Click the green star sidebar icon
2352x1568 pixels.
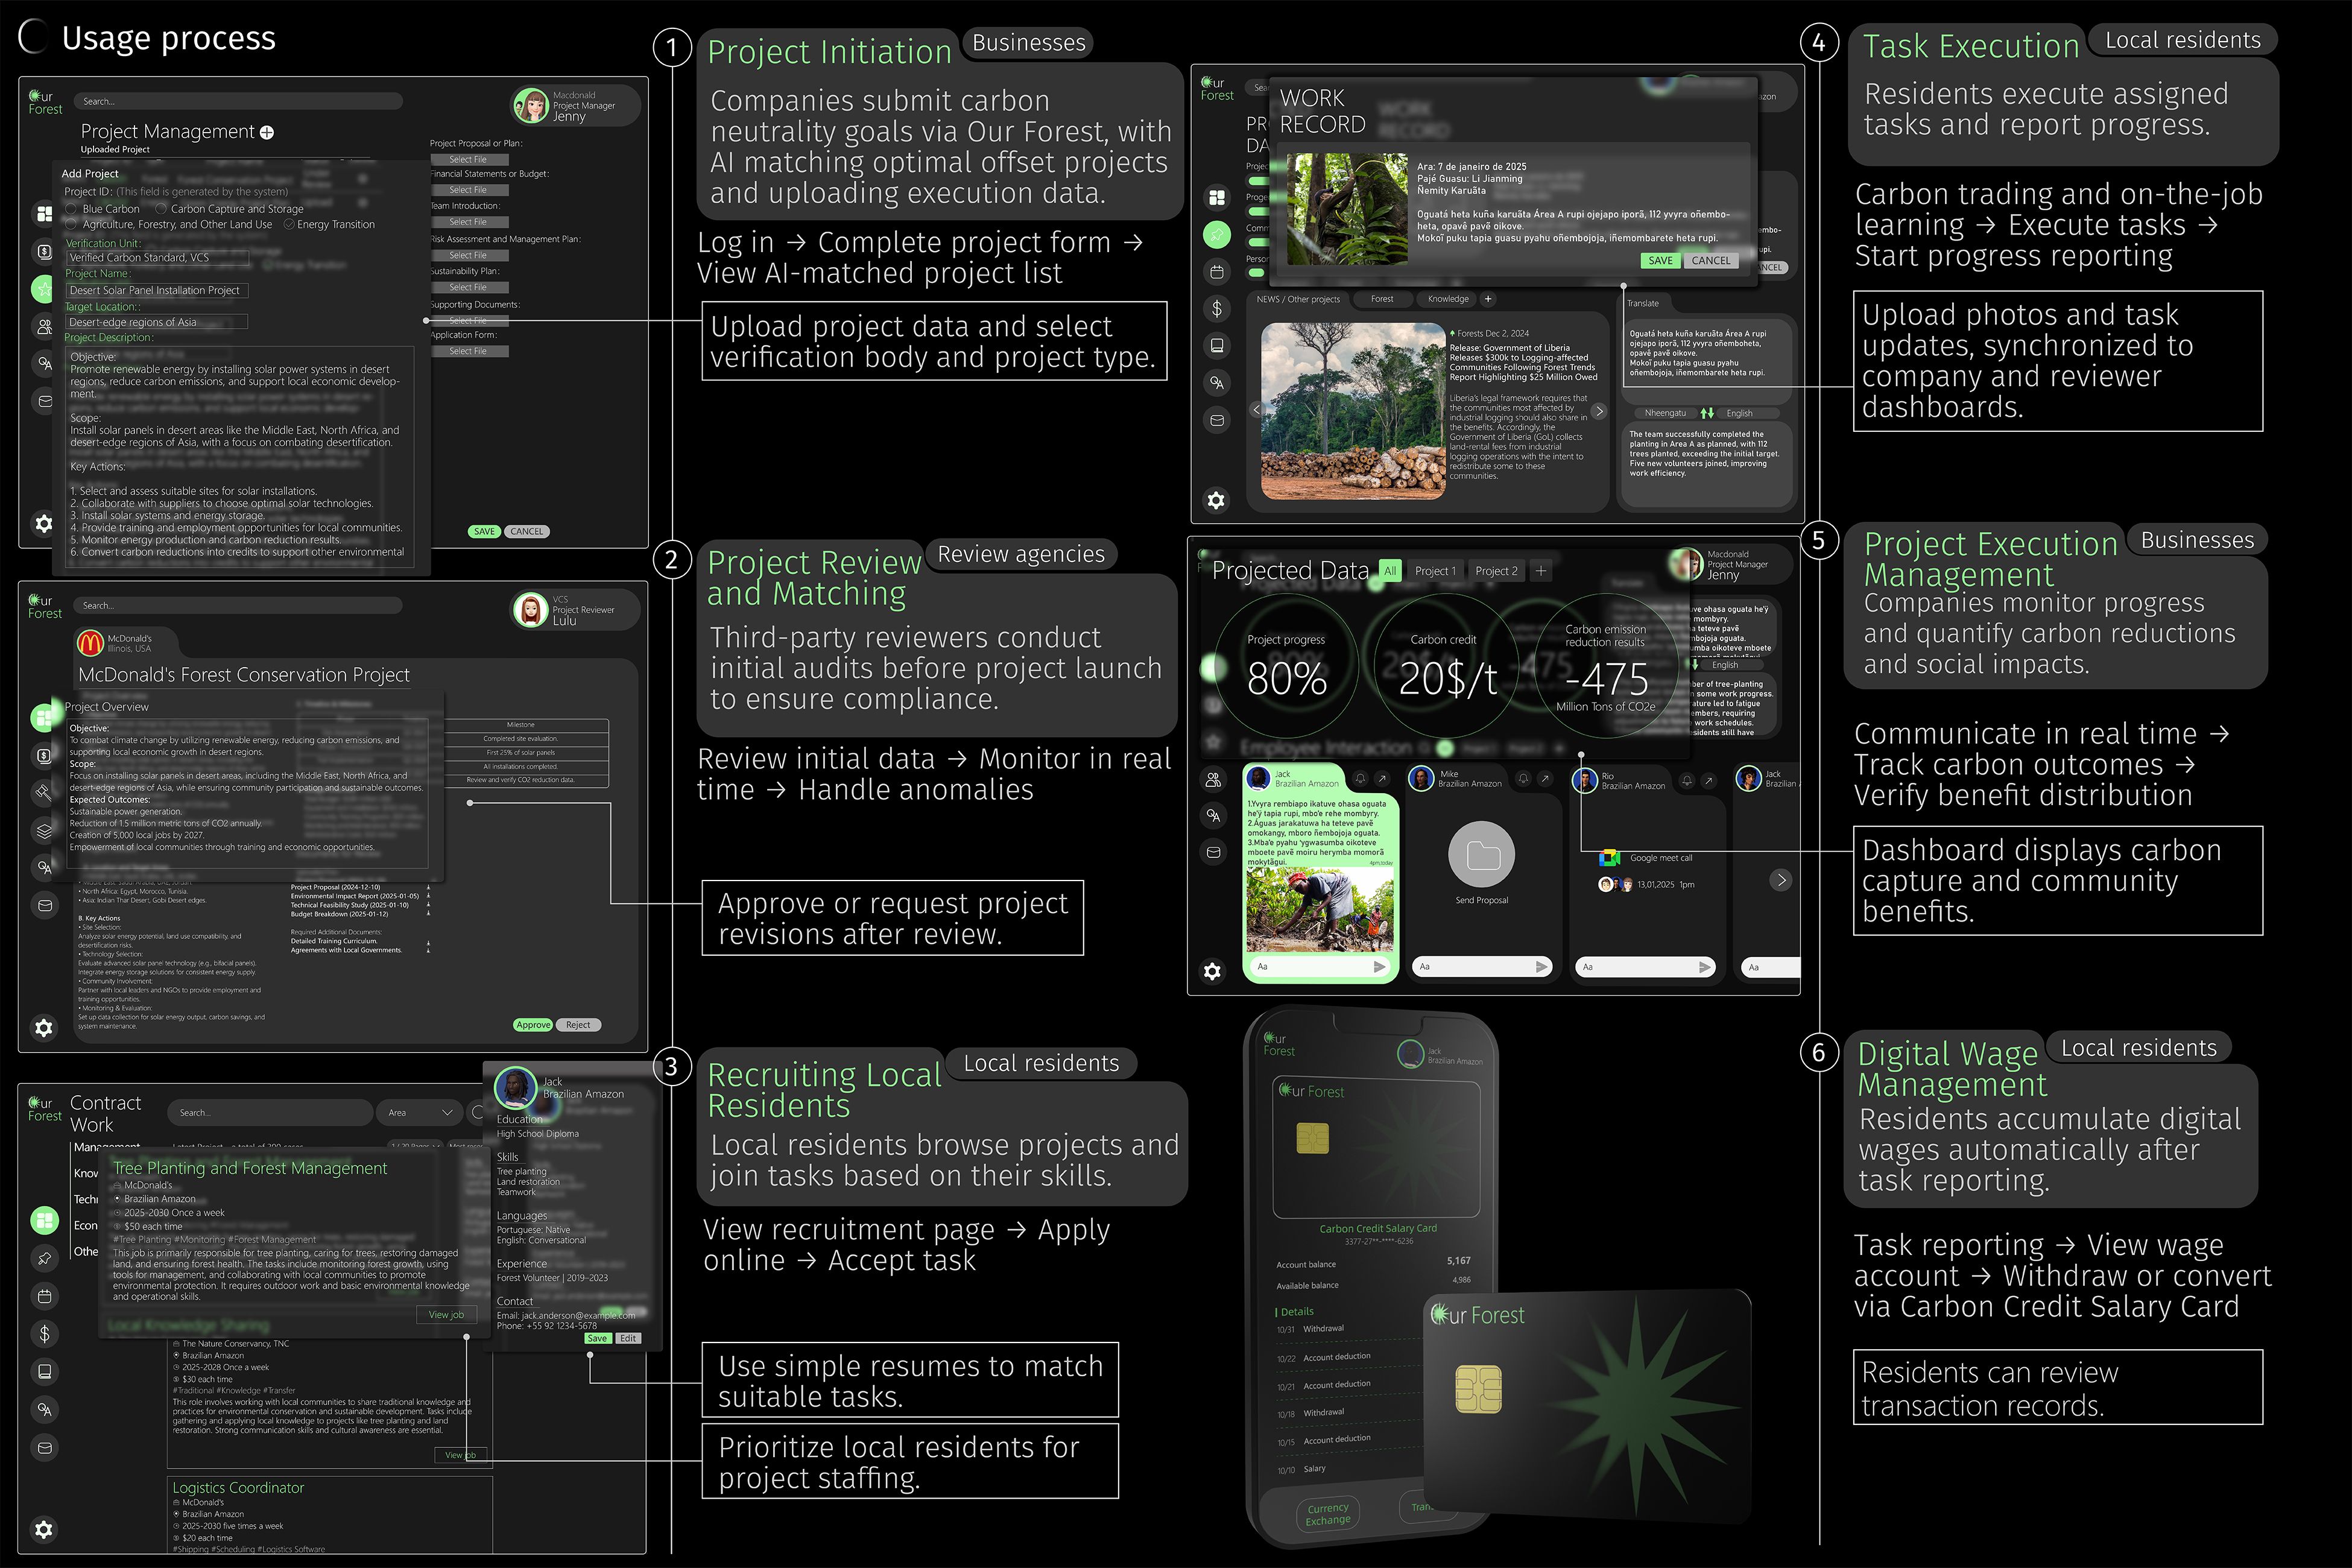[44, 289]
